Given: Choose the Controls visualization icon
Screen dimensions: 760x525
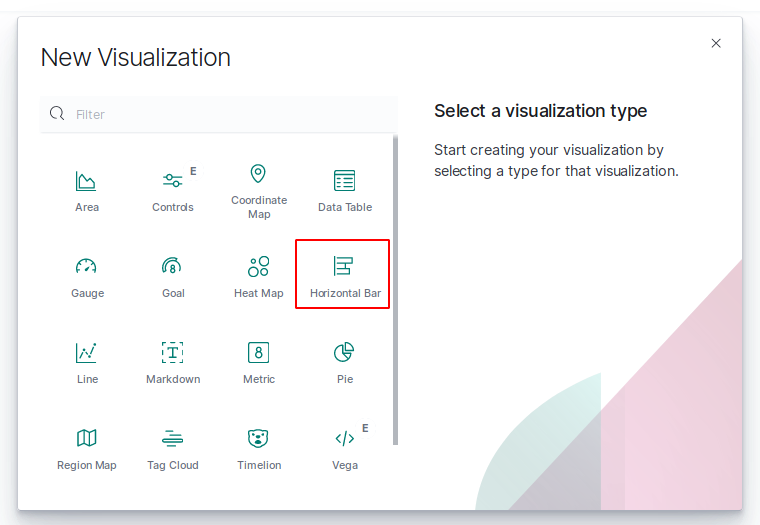Looking at the screenshot, I should 172,180.
